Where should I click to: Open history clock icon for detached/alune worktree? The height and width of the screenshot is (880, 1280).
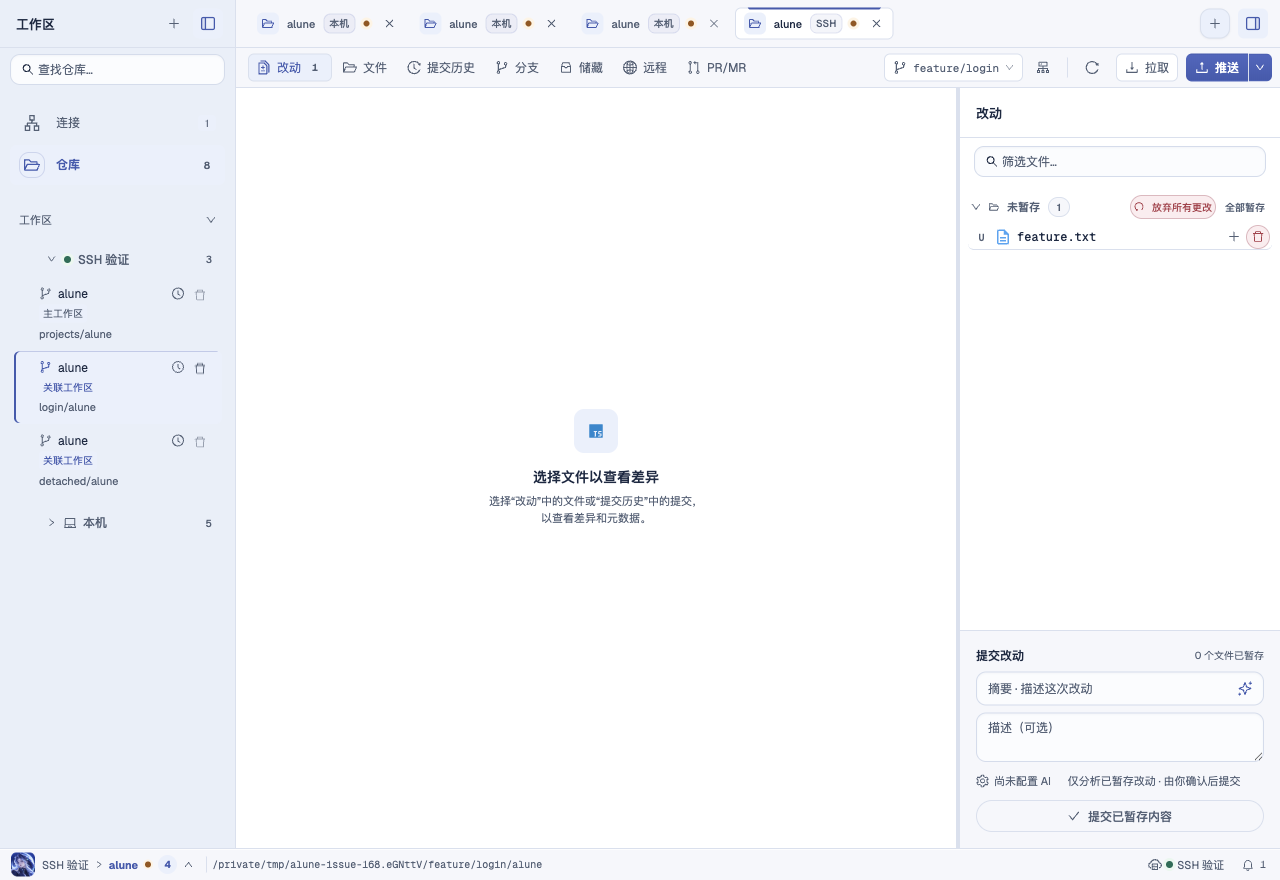click(x=178, y=441)
